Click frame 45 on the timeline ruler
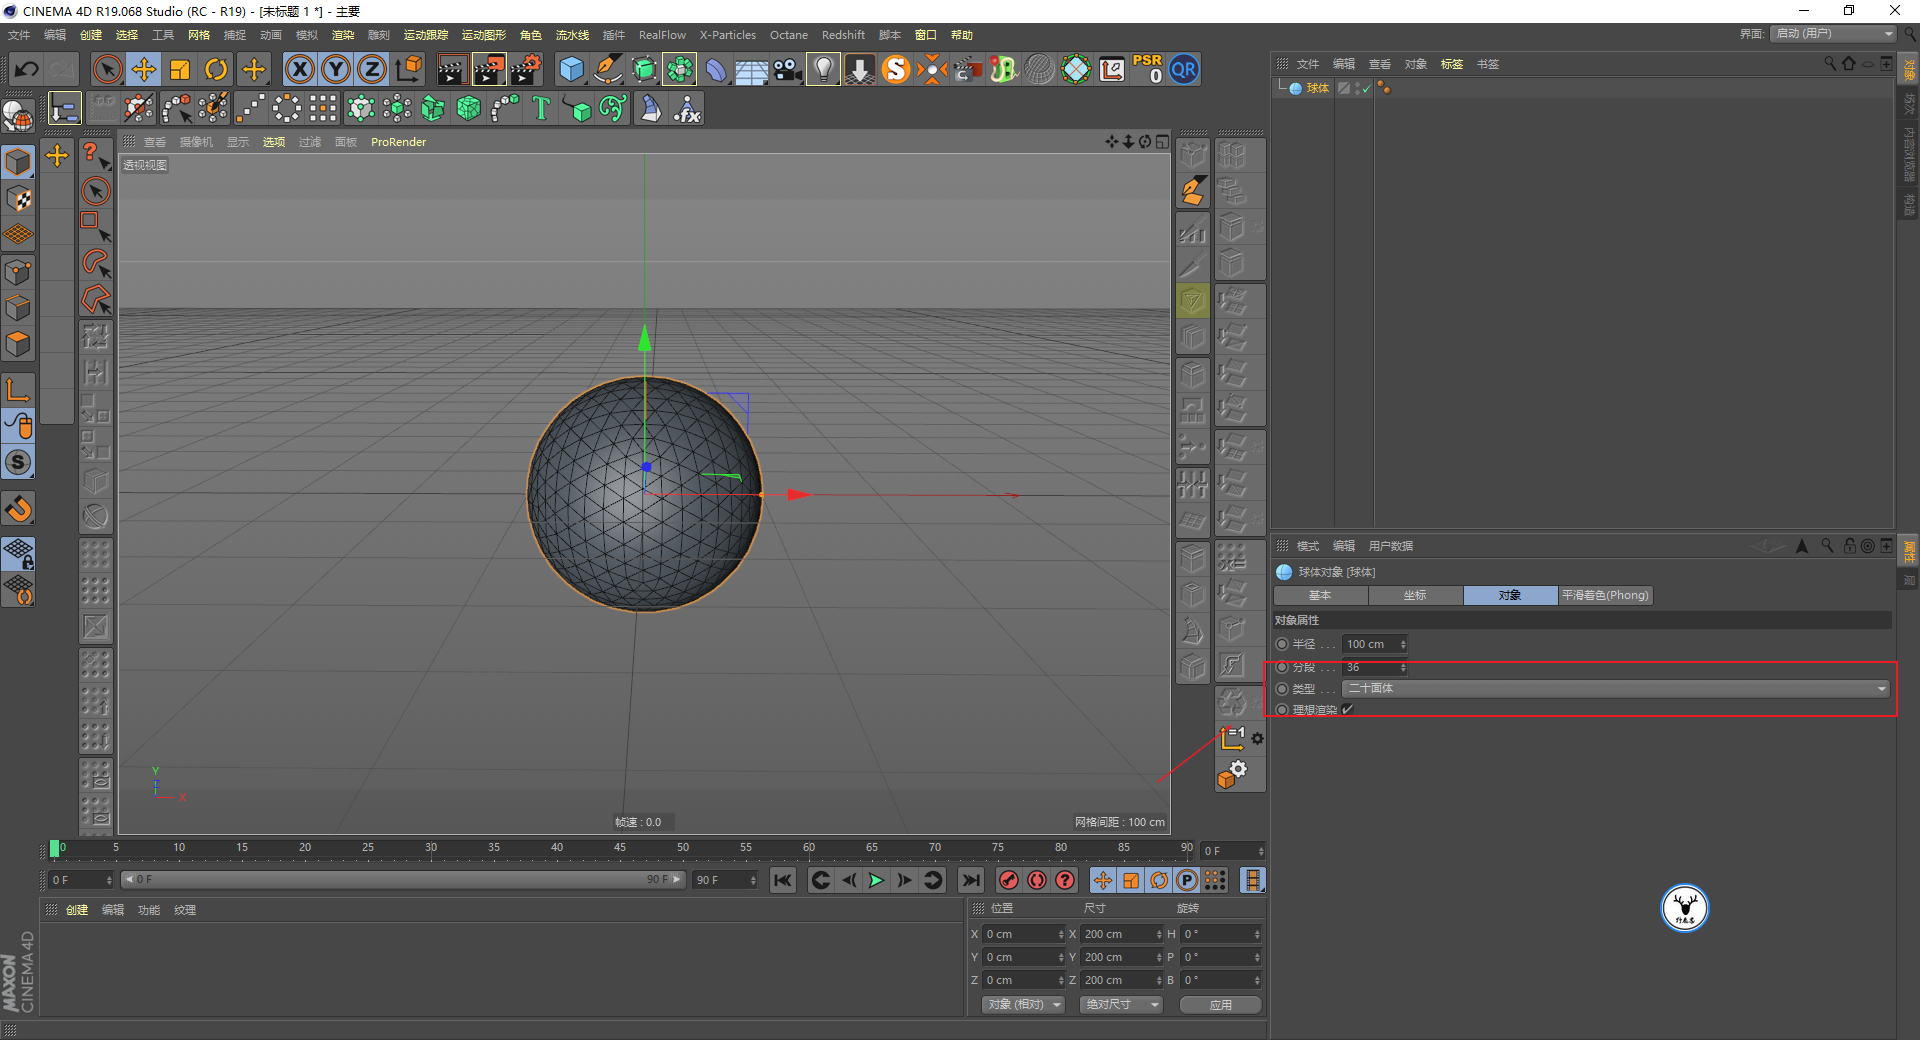The height and width of the screenshot is (1040, 1920). [x=620, y=848]
